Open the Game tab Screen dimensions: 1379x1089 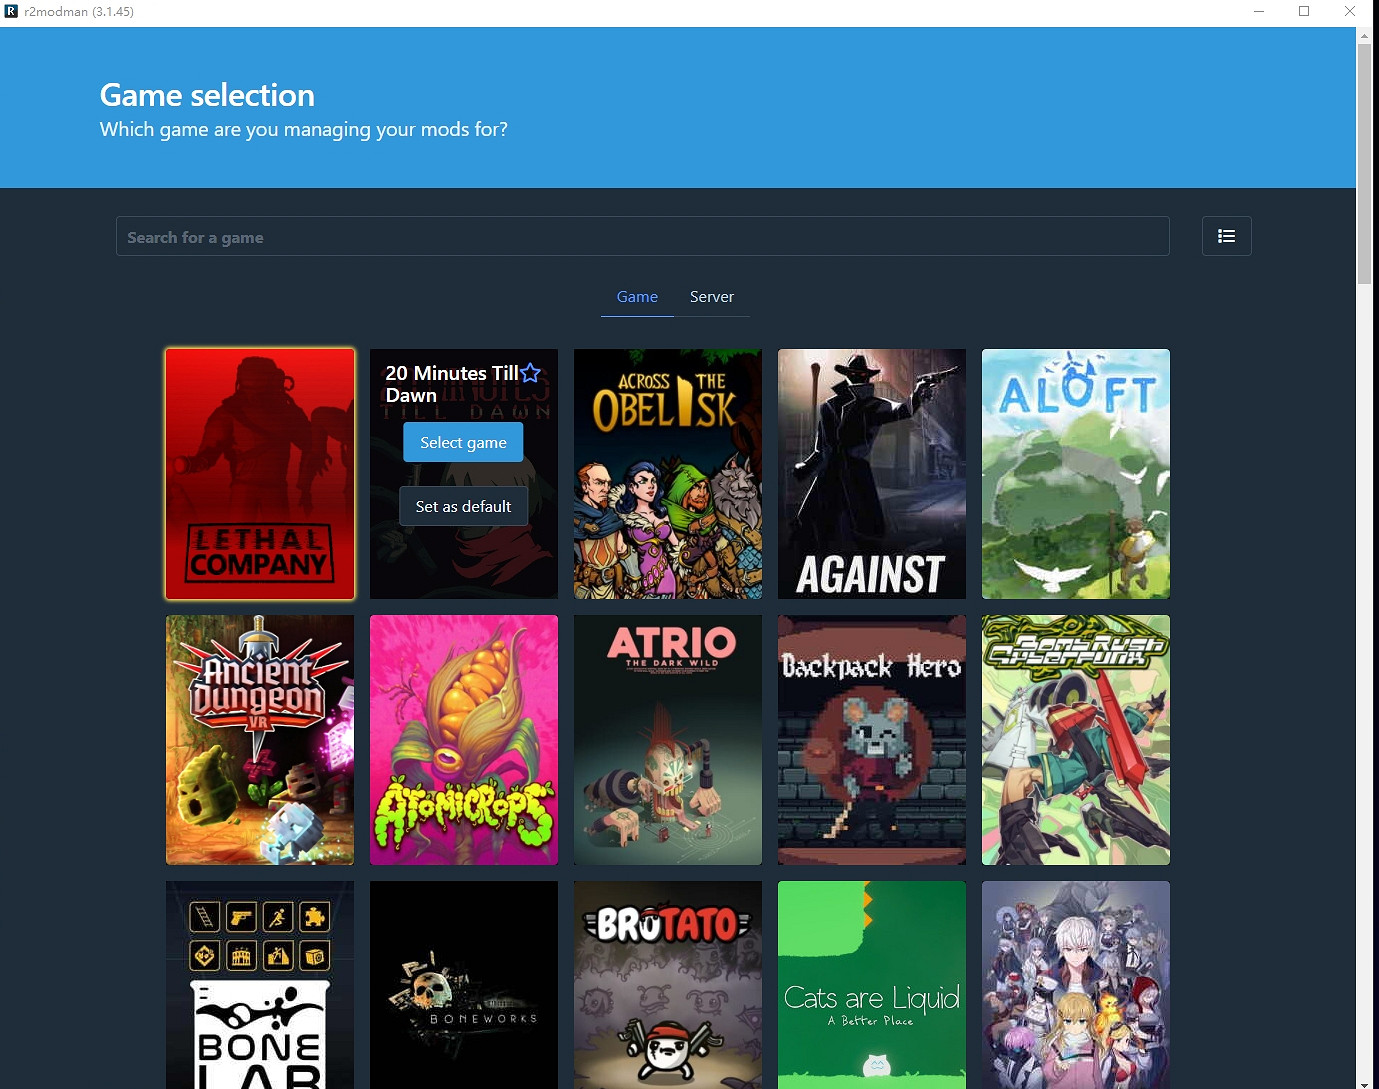[637, 297]
